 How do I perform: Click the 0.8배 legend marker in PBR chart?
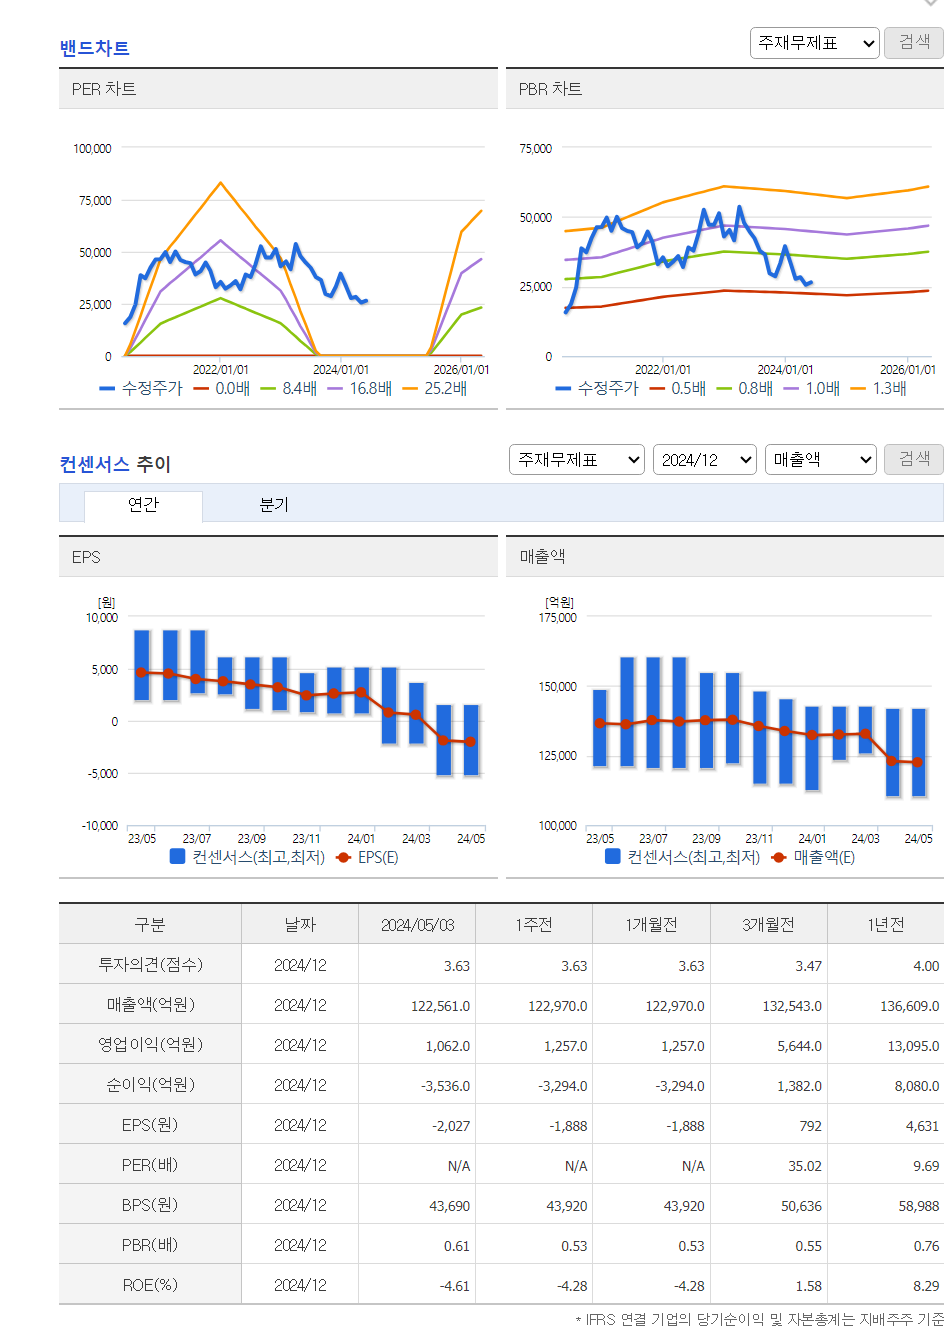point(725,388)
